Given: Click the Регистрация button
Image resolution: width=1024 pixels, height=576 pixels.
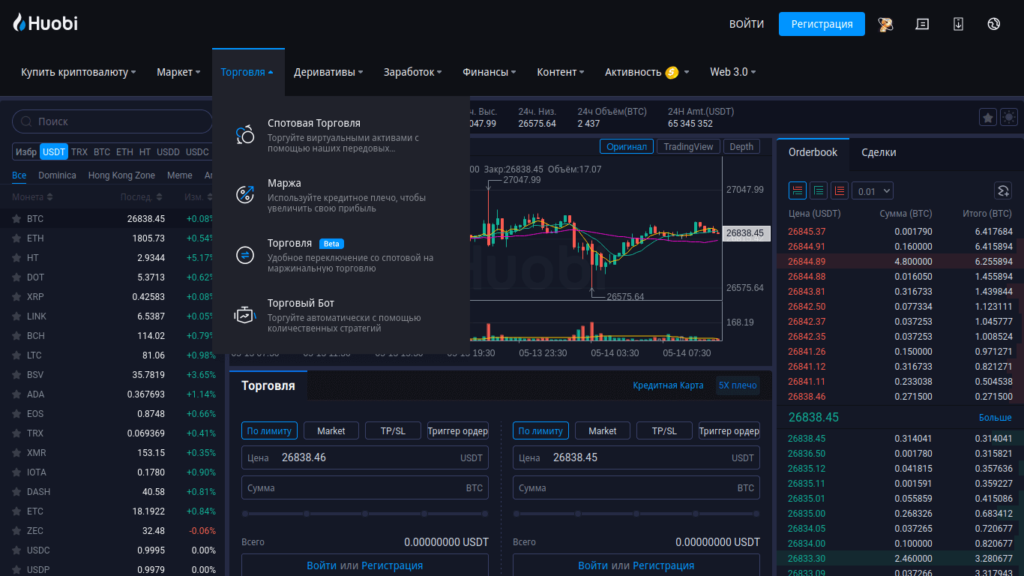Looking at the screenshot, I should 821,23.
